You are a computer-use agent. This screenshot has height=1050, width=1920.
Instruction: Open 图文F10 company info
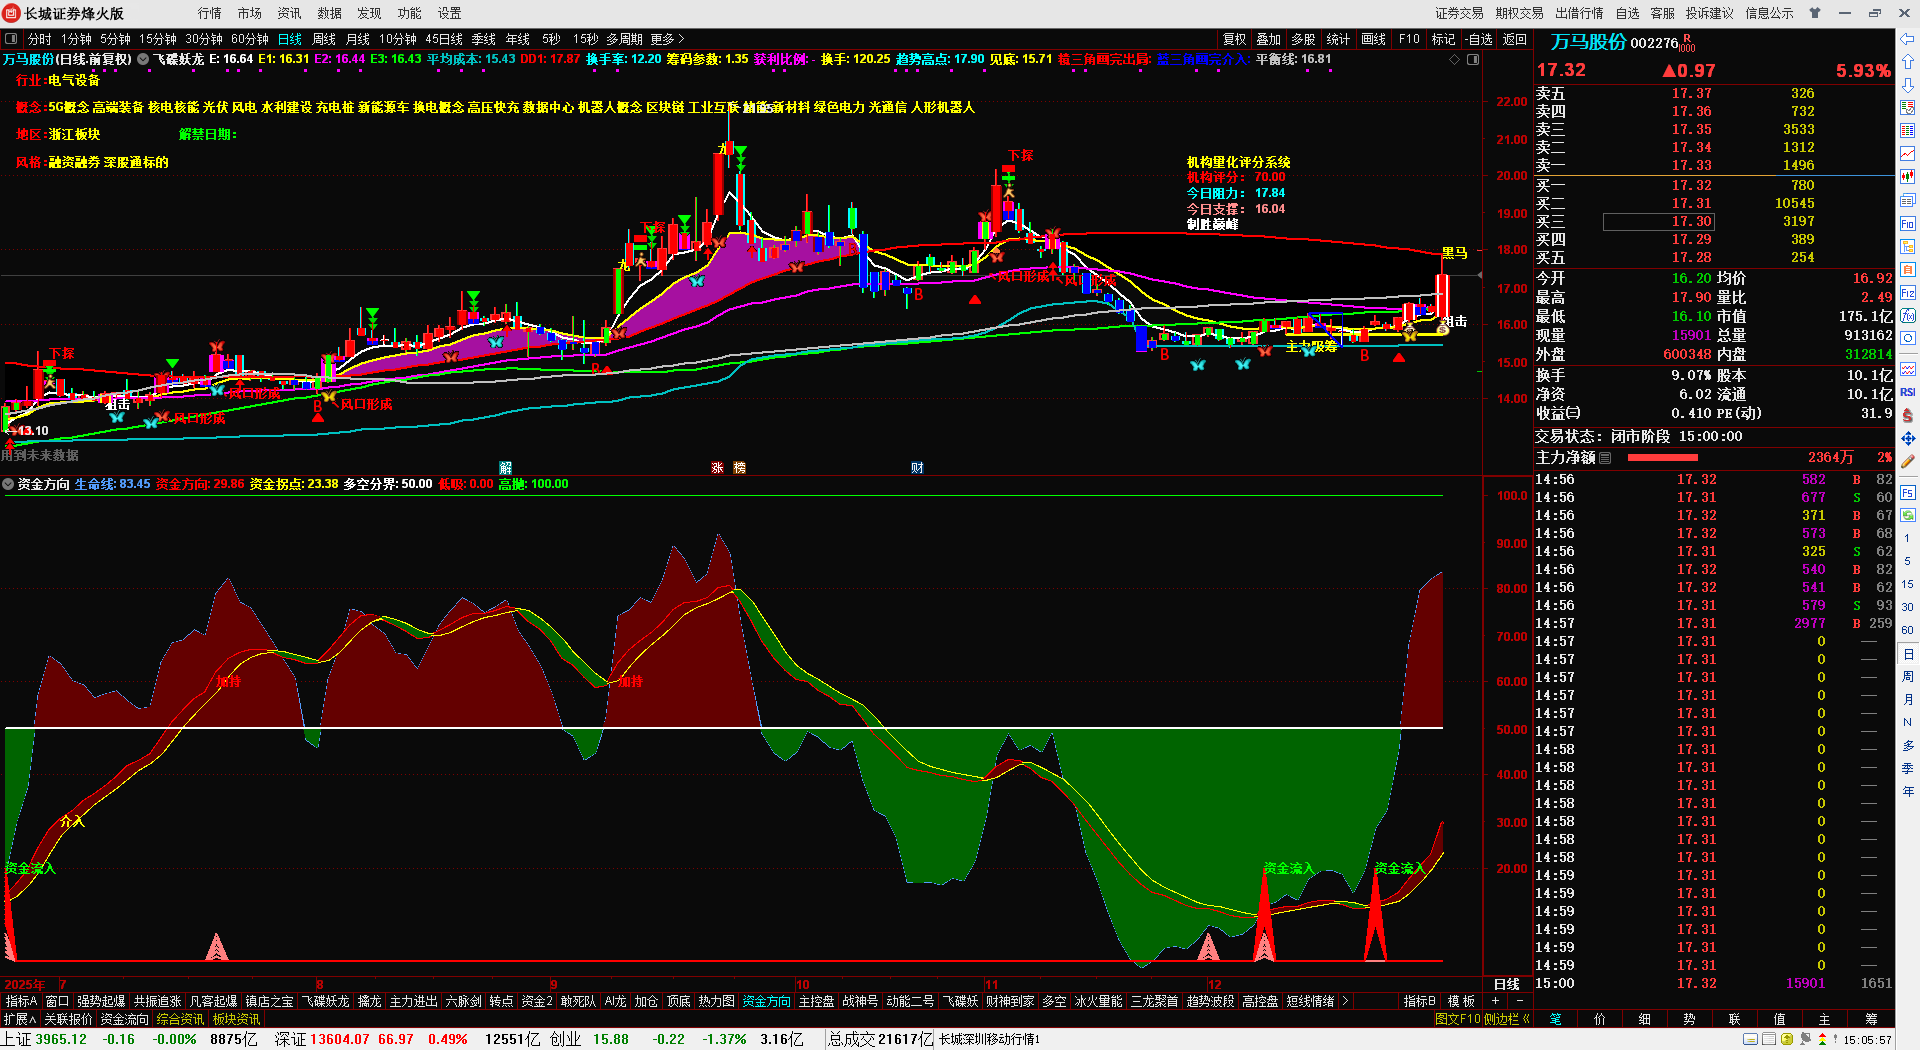point(1458,1019)
